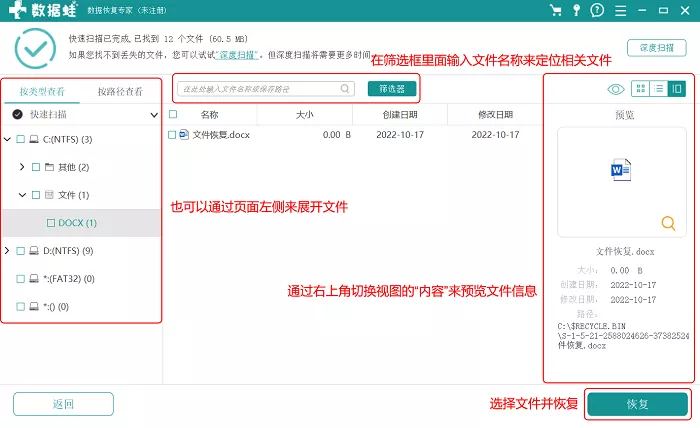
Task: Toggle the eye preview icon
Action: pyautogui.click(x=616, y=89)
